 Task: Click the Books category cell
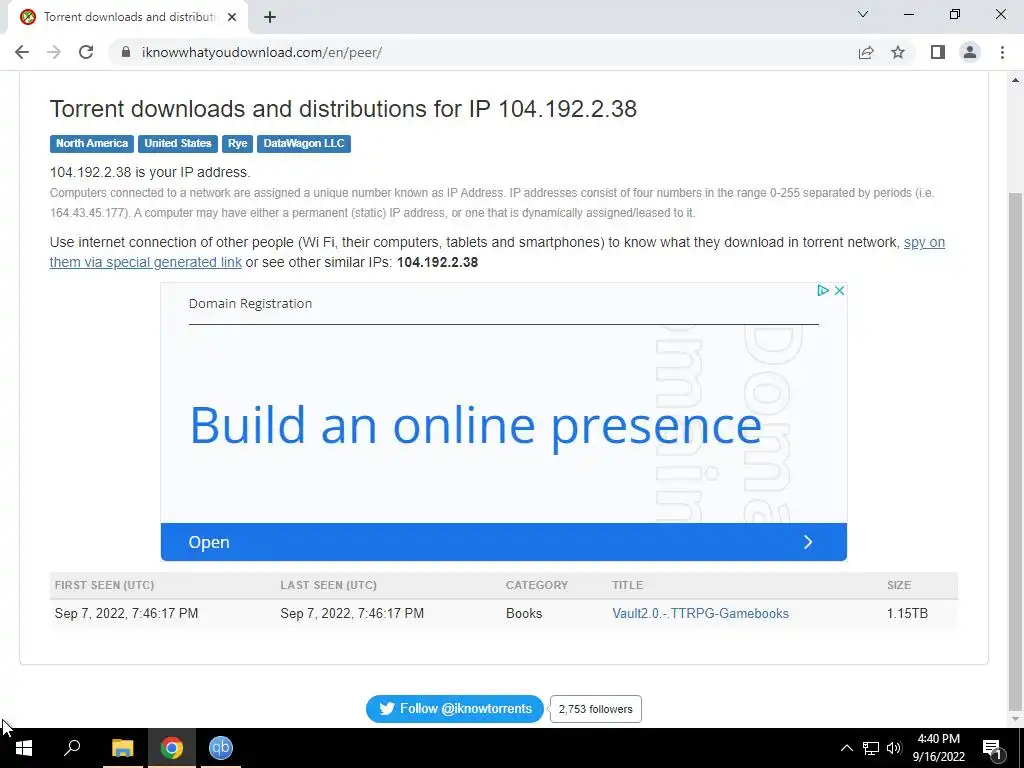coord(524,613)
